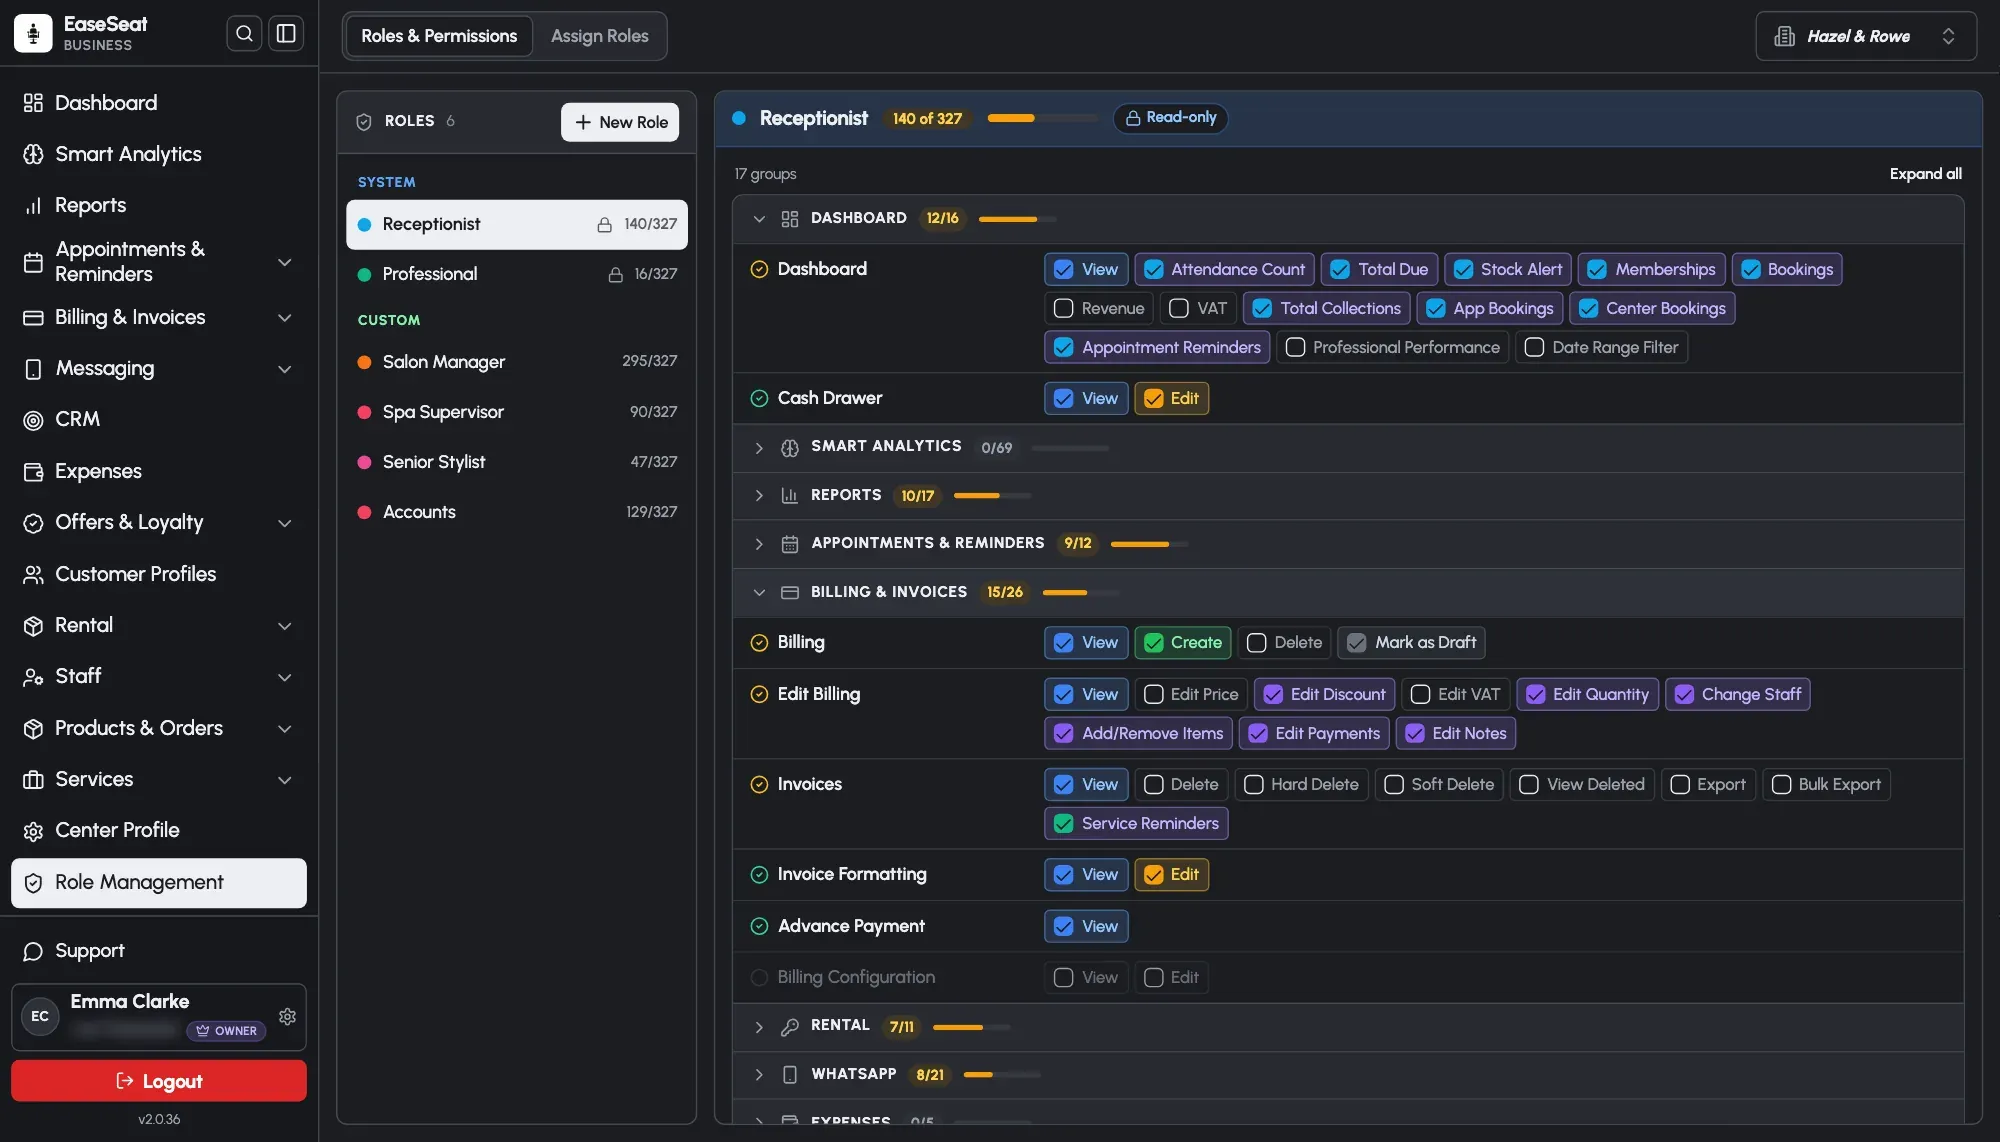
Task: Switch to the Assign Roles tab
Action: (x=599, y=36)
